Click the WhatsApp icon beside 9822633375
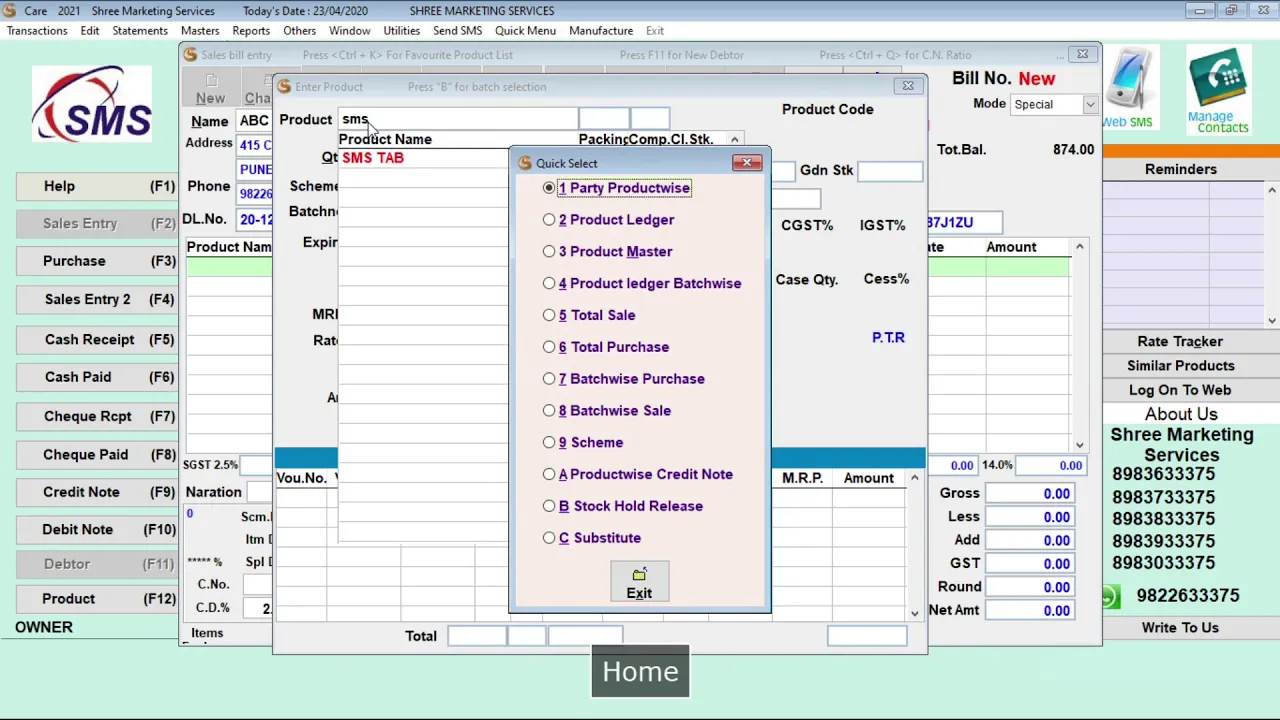 coord(1110,597)
